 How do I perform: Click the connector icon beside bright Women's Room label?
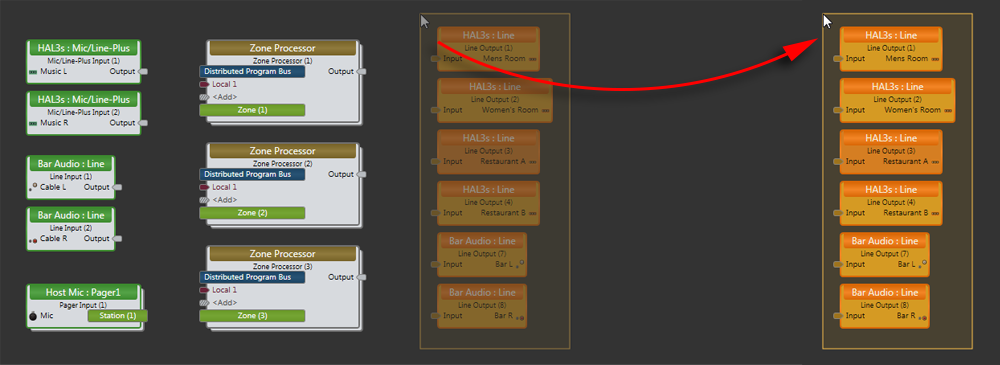[948, 110]
